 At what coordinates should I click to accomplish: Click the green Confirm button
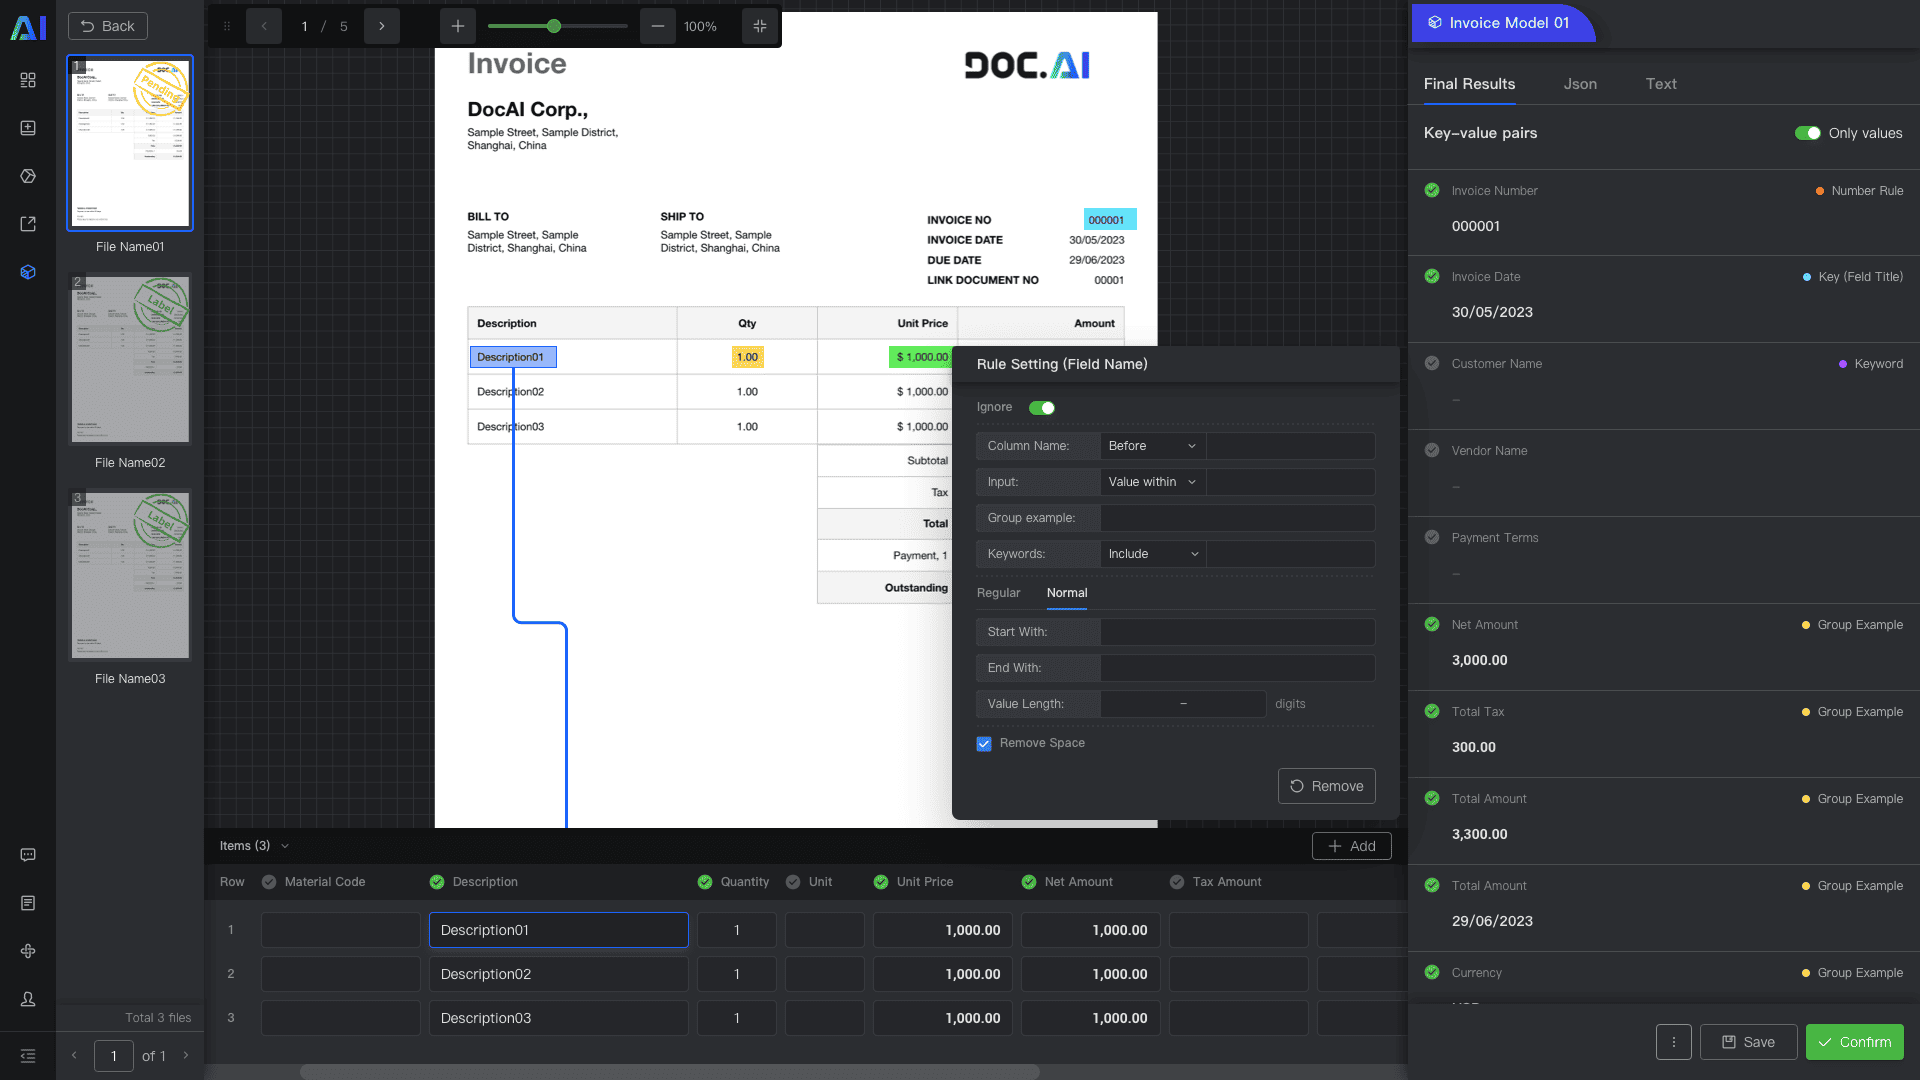(x=1854, y=1042)
